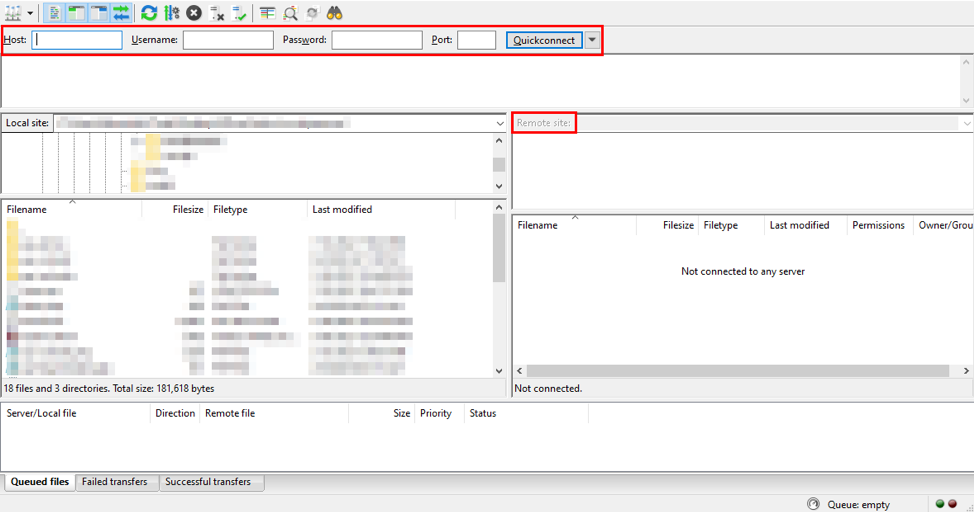Click the Quickconnect button
Image resolution: width=974 pixels, height=512 pixels.
(544, 40)
